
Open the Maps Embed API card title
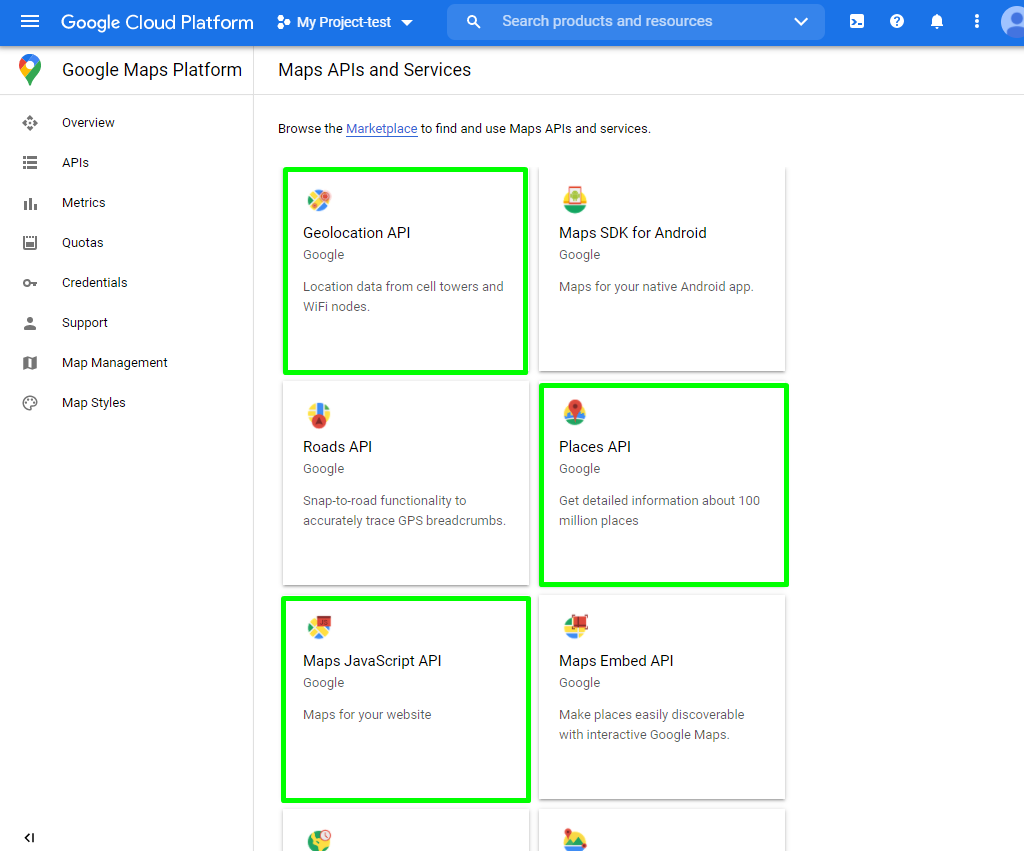pyautogui.click(x=616, y=661)
